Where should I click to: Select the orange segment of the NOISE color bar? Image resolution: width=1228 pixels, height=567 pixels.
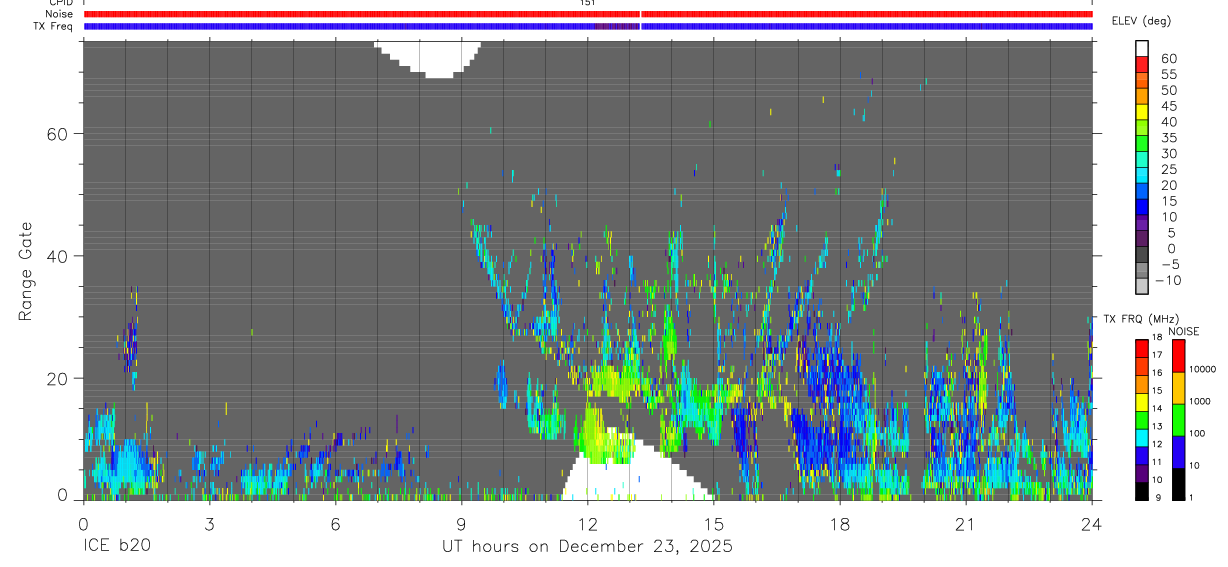point(1178,388)
